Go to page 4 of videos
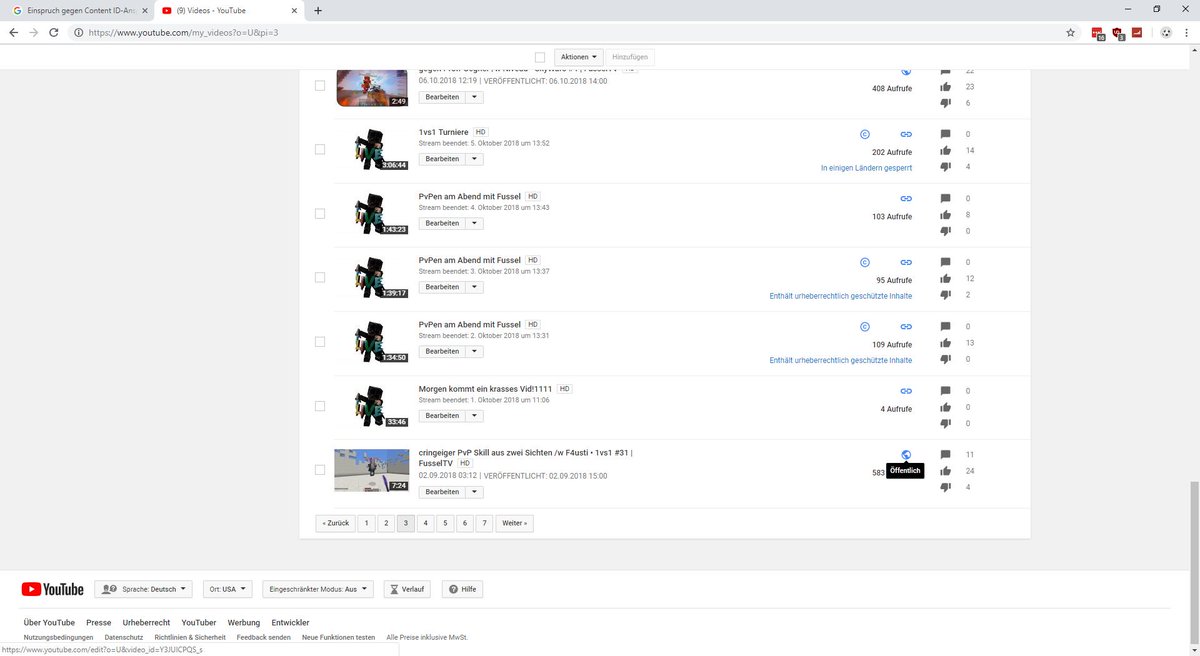This screenshot has height=656, width=1200. point(424,523)
